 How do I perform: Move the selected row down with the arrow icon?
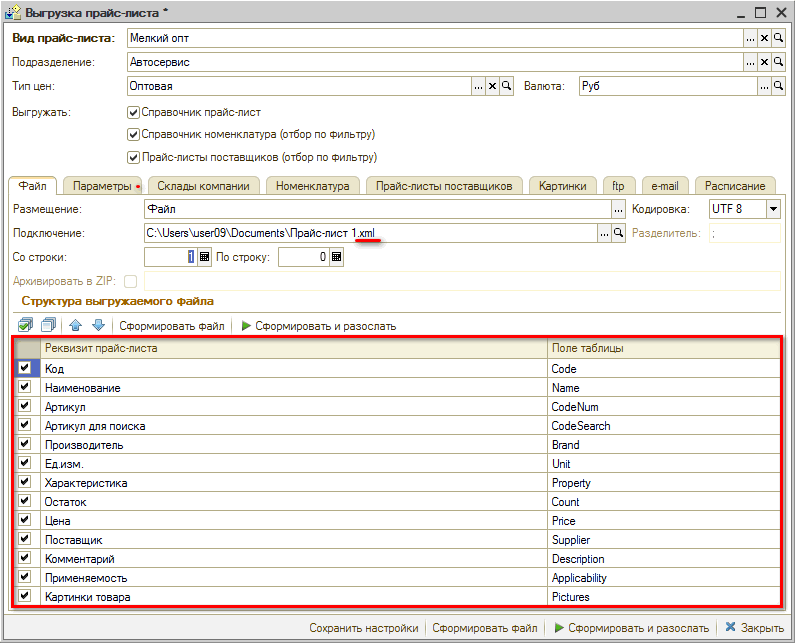pos(98,325)
